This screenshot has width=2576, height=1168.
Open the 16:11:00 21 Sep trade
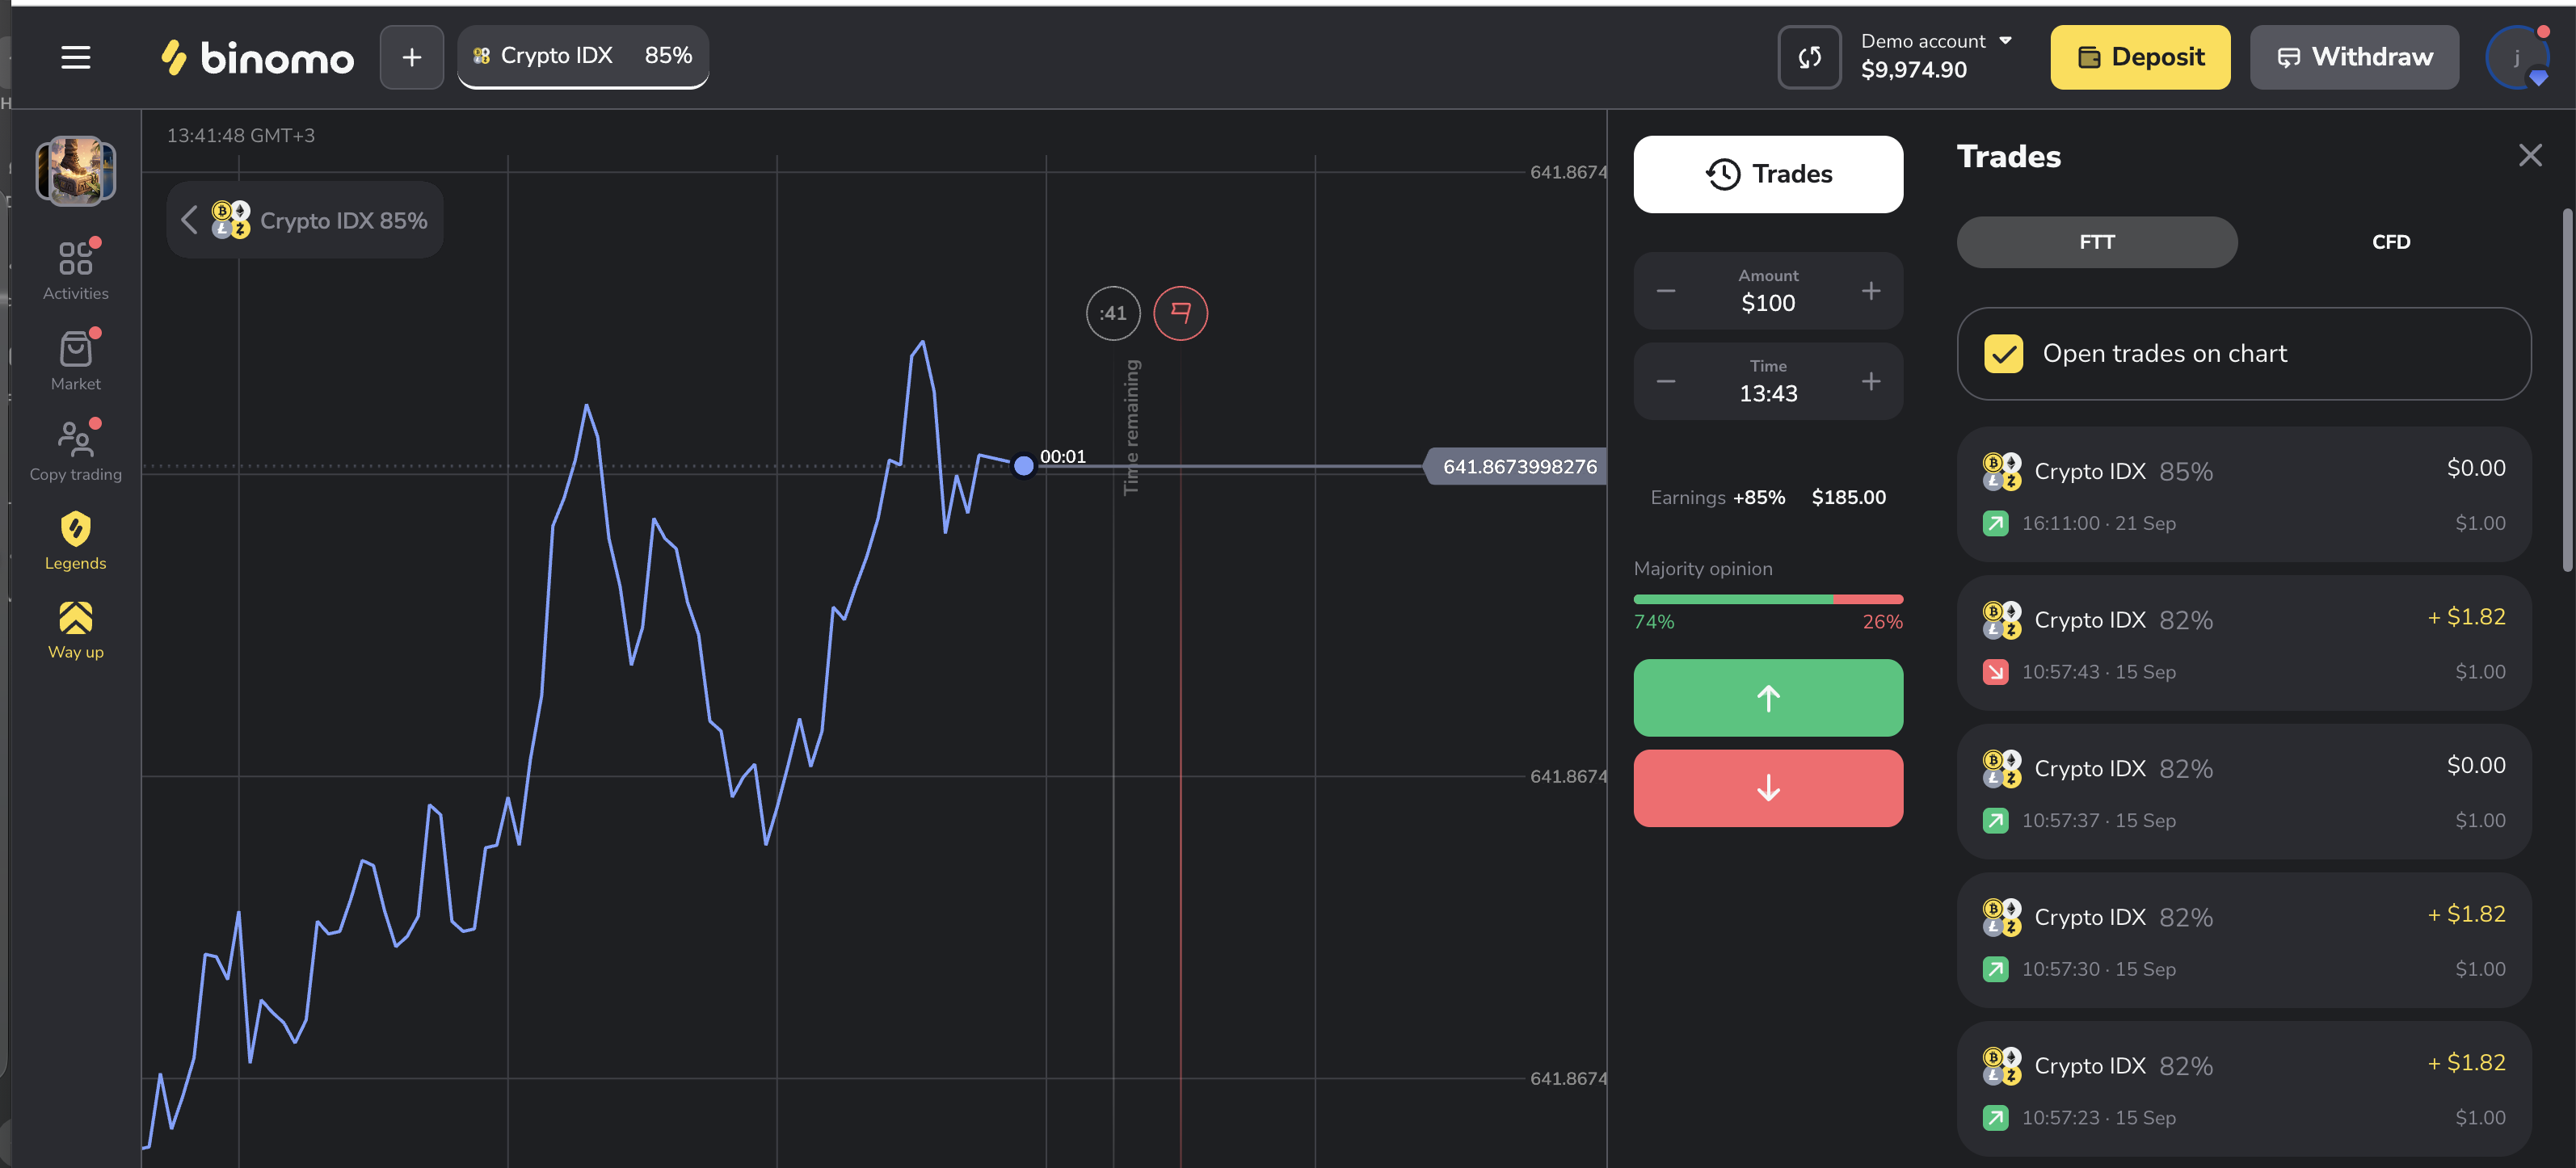pos(2244,494)
